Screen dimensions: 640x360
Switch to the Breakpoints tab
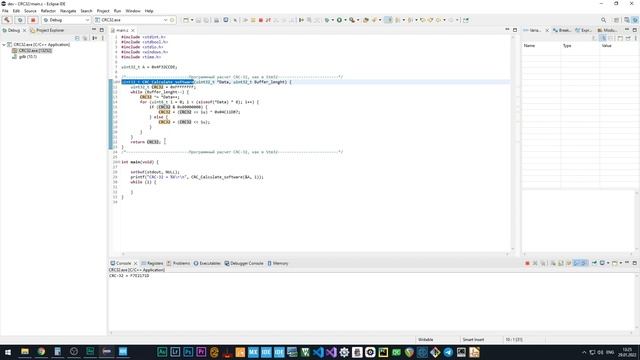pyautogui.click(x=562, y=30)
